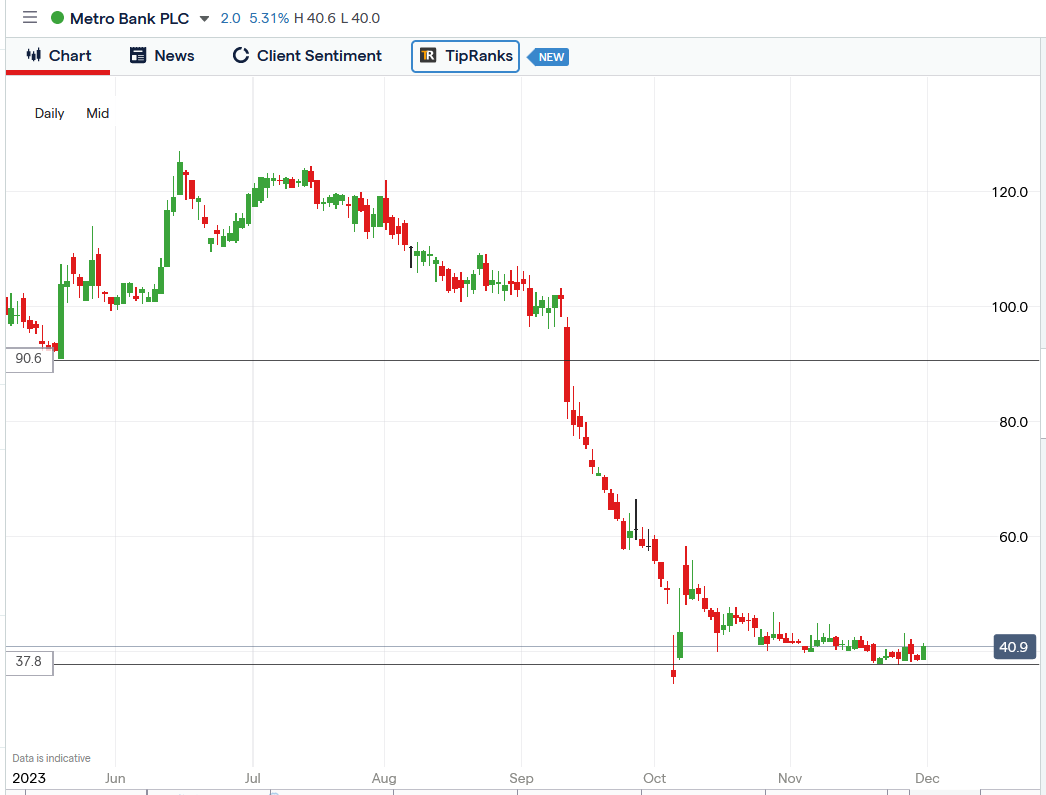Click the H 40.6 high value

click(315, 19)
